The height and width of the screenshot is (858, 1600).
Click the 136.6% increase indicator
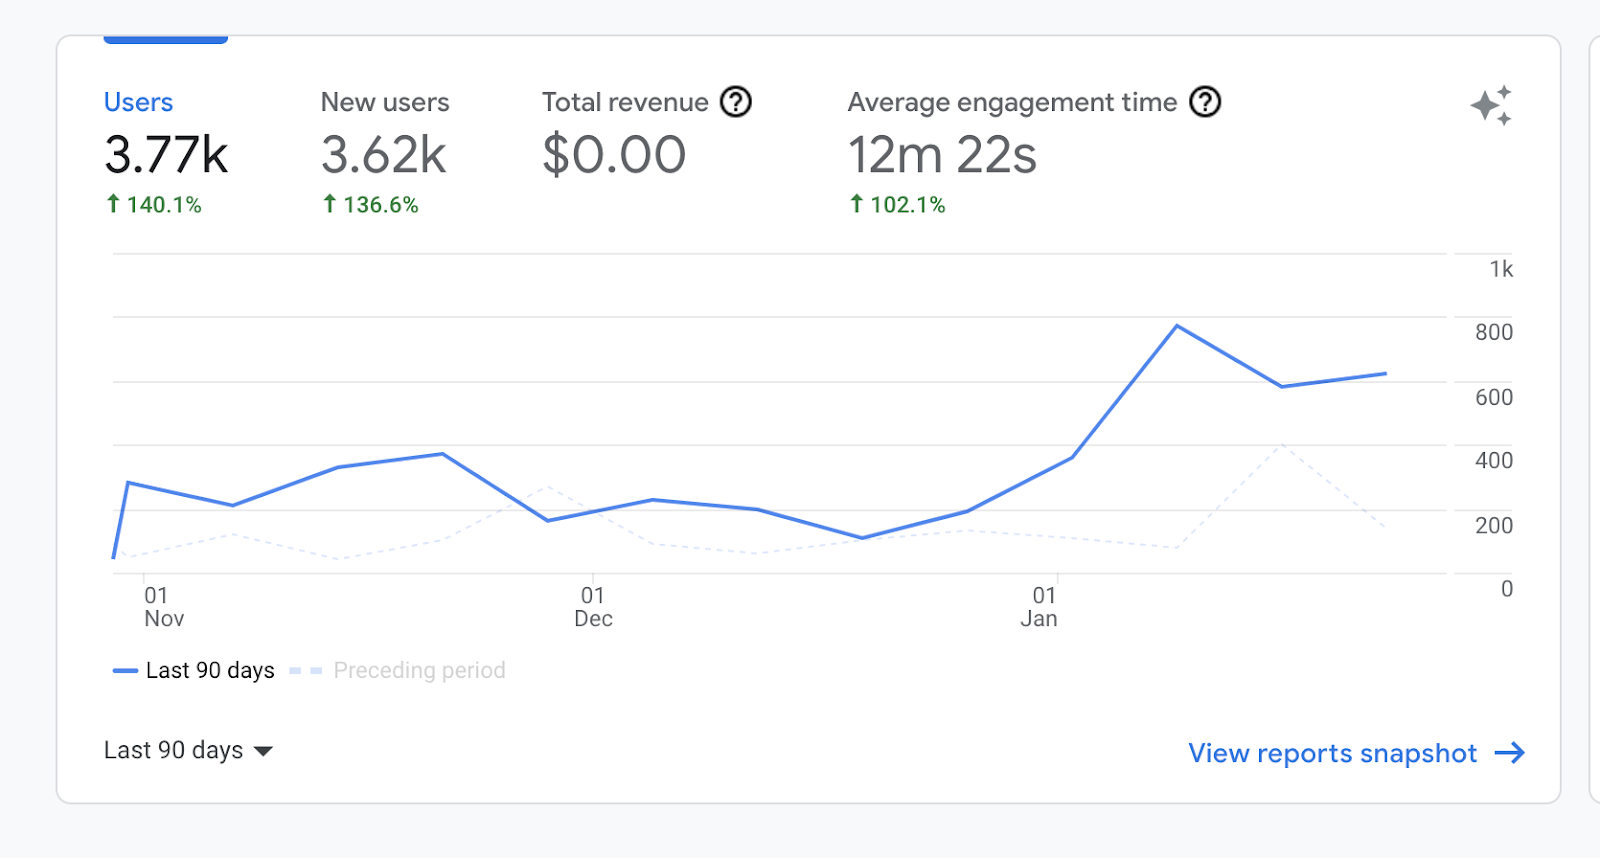click(370, 205)
